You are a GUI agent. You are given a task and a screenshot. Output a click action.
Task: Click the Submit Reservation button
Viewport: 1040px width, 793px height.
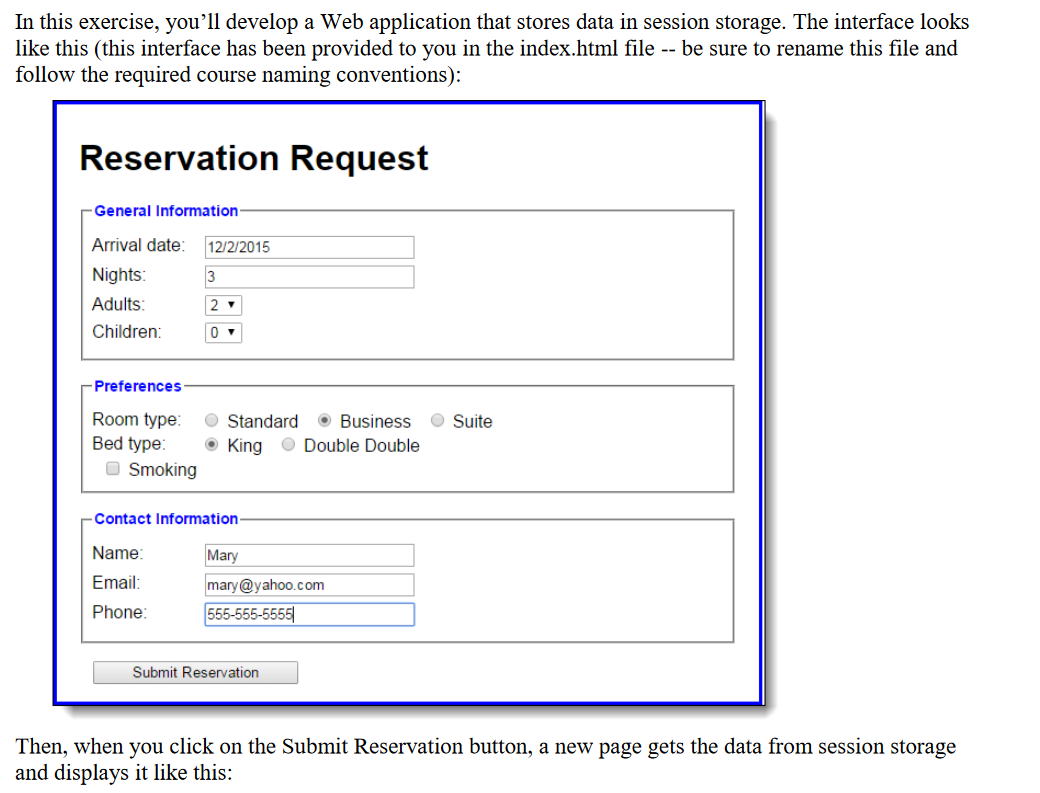(195, 672)
